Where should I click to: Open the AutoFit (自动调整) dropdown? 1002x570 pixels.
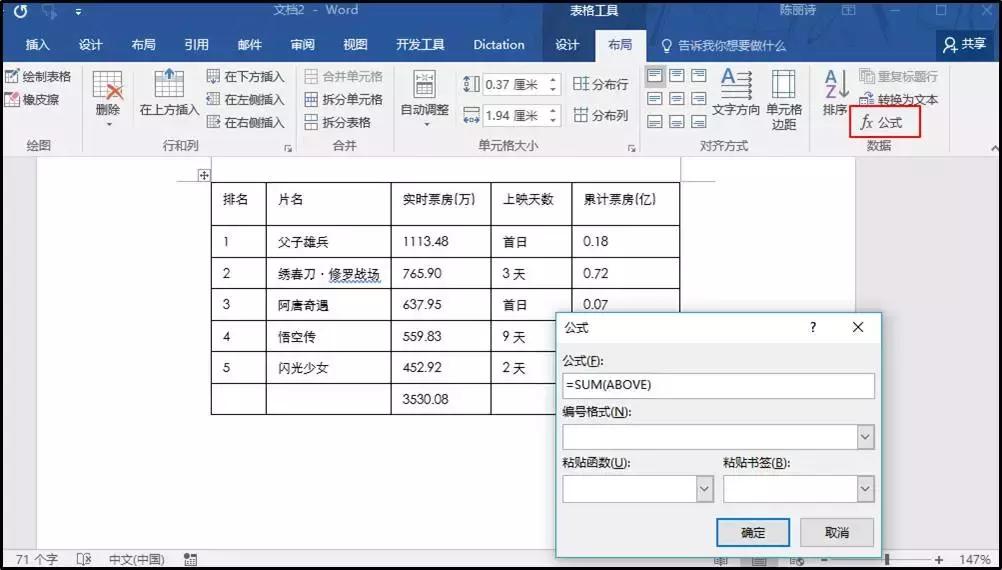click(x=424, y=99)
